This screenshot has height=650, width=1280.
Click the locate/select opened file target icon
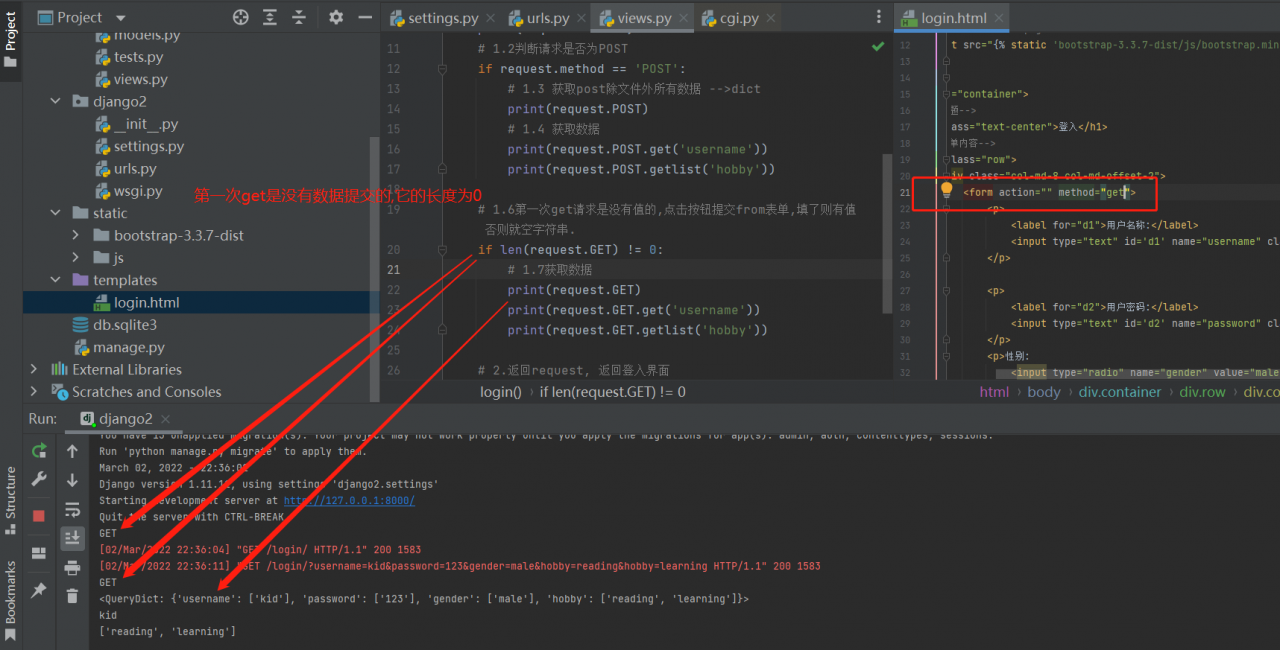[241, 17]
